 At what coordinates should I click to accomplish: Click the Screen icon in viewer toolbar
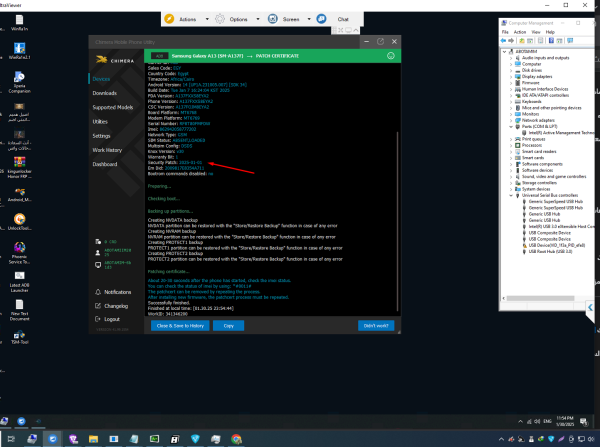(272, 19)
